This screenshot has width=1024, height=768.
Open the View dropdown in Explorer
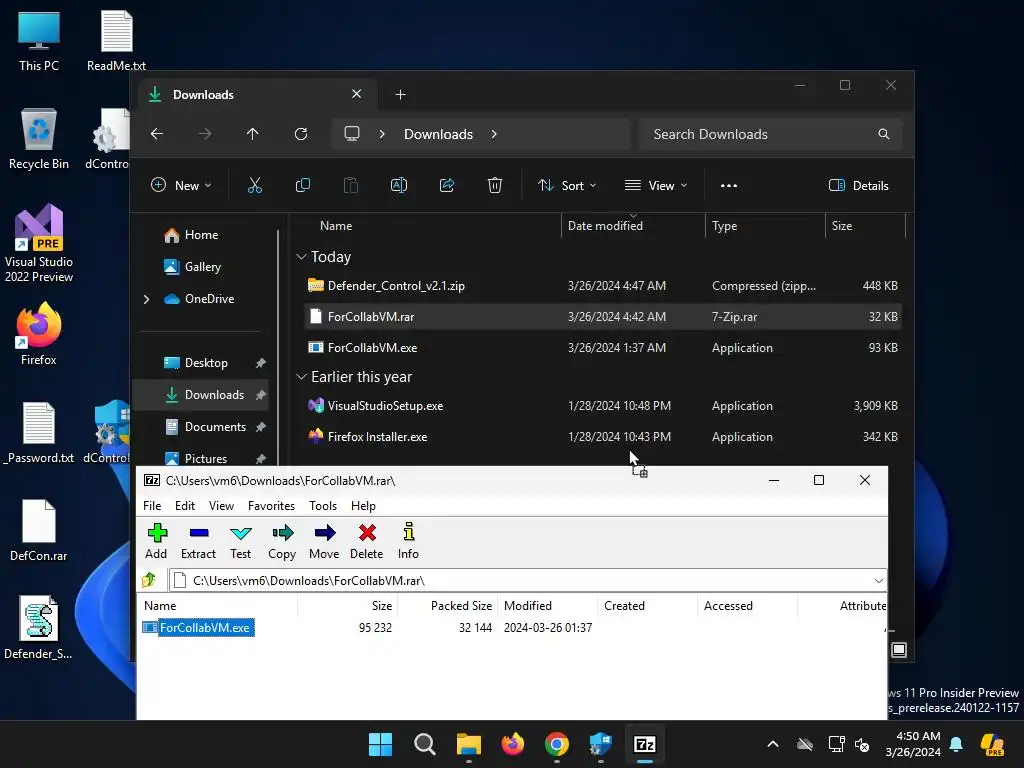tap(656, 185)
